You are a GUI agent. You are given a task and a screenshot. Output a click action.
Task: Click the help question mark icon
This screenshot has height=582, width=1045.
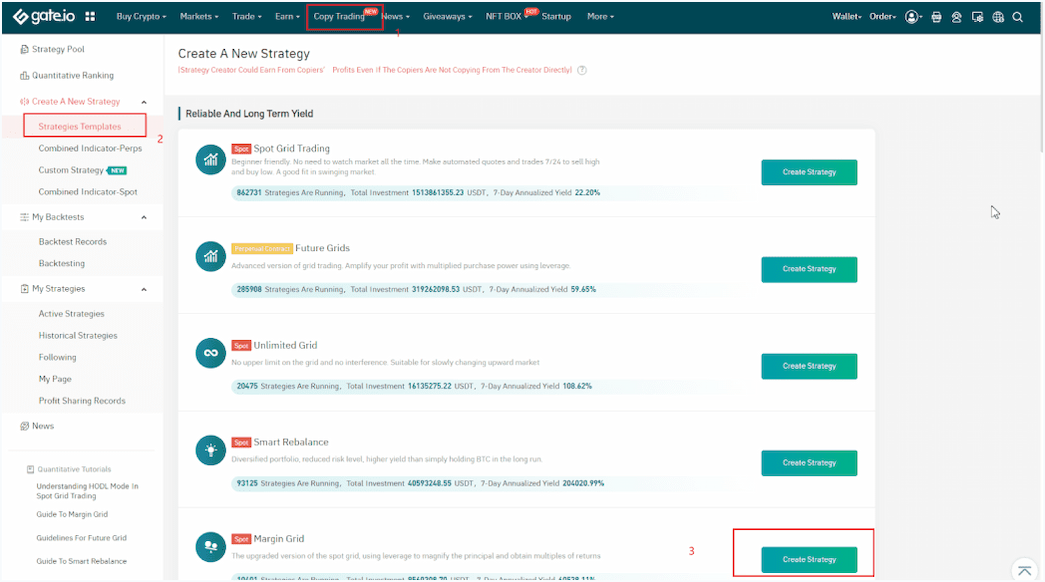click(582, 70)
